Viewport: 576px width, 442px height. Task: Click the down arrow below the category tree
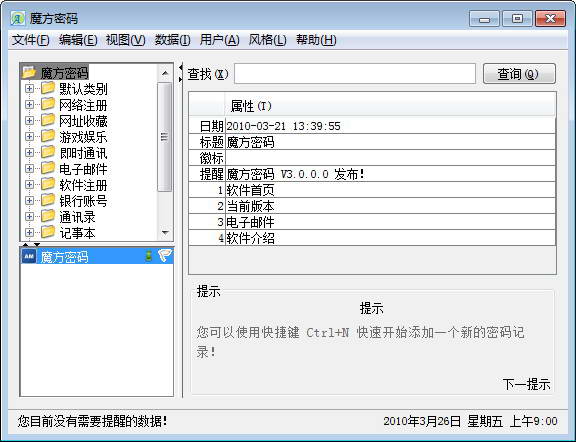click(x=37, y=244)
